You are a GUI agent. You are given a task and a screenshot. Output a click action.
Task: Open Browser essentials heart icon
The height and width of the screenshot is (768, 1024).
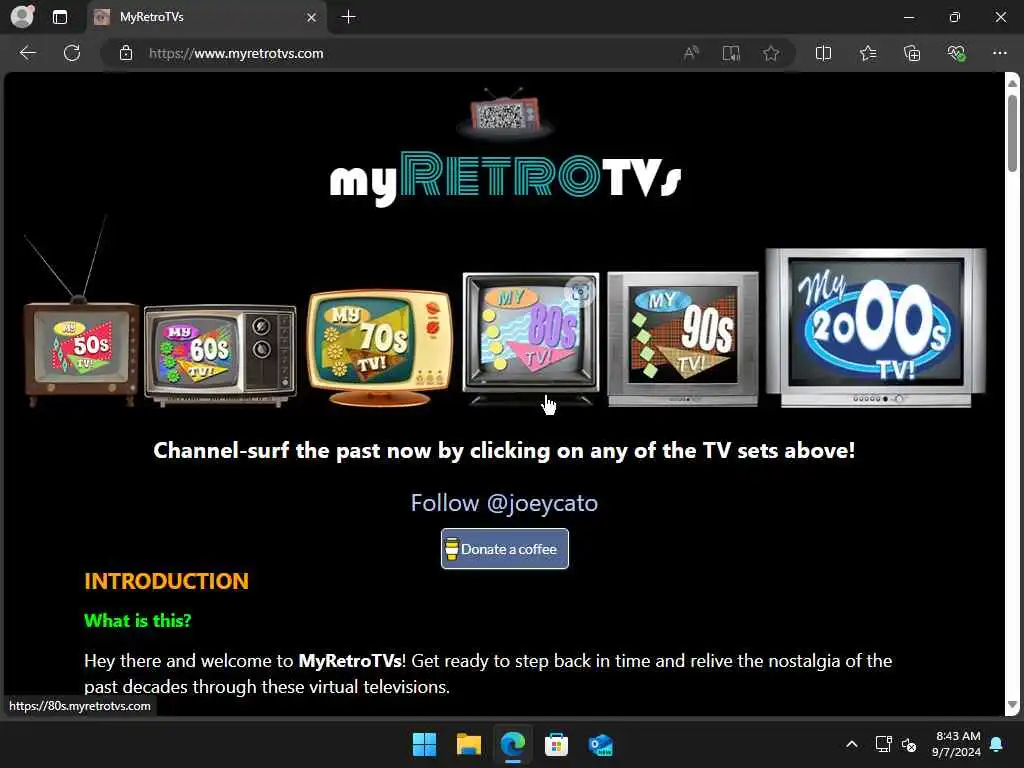tap(956, 53)
